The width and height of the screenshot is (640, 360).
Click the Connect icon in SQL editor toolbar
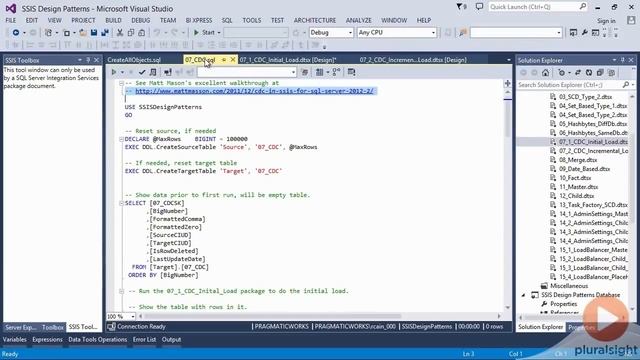(x=168, y=72)
